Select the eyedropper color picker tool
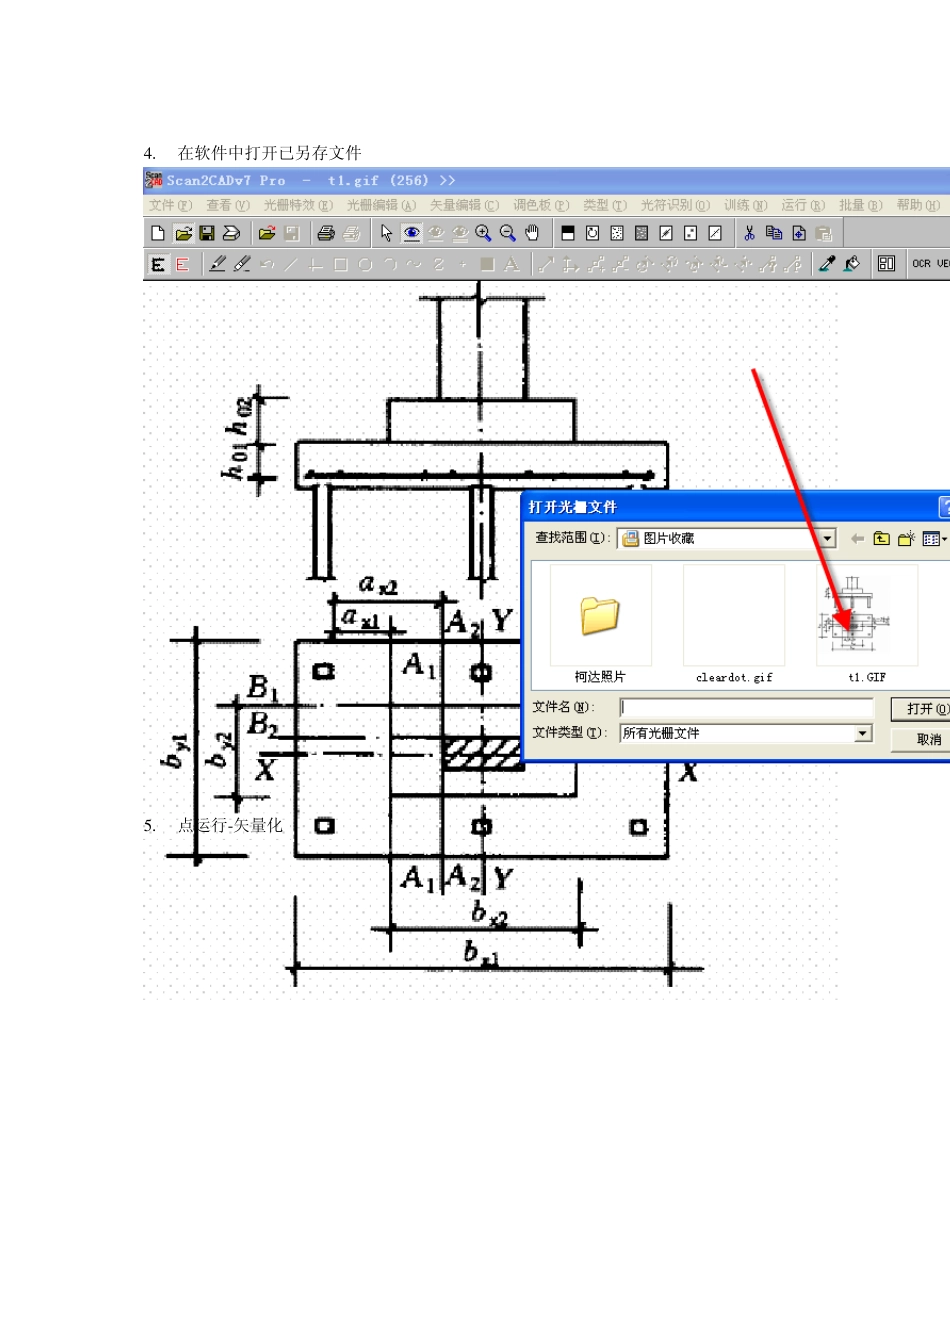 827,264
